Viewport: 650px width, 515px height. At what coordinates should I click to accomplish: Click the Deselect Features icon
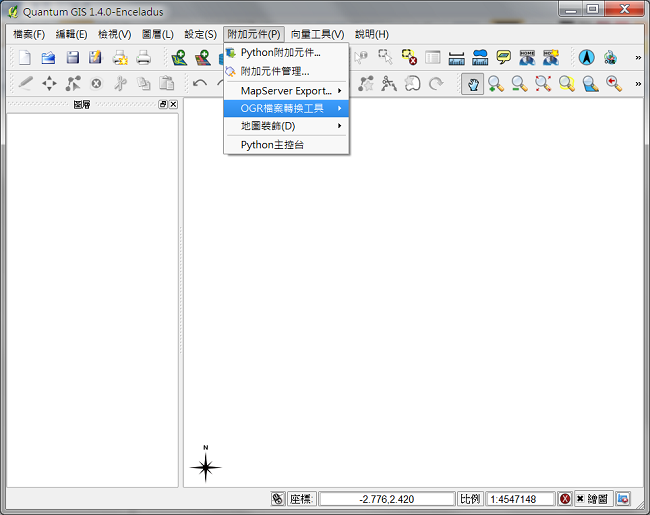[409, 58]
